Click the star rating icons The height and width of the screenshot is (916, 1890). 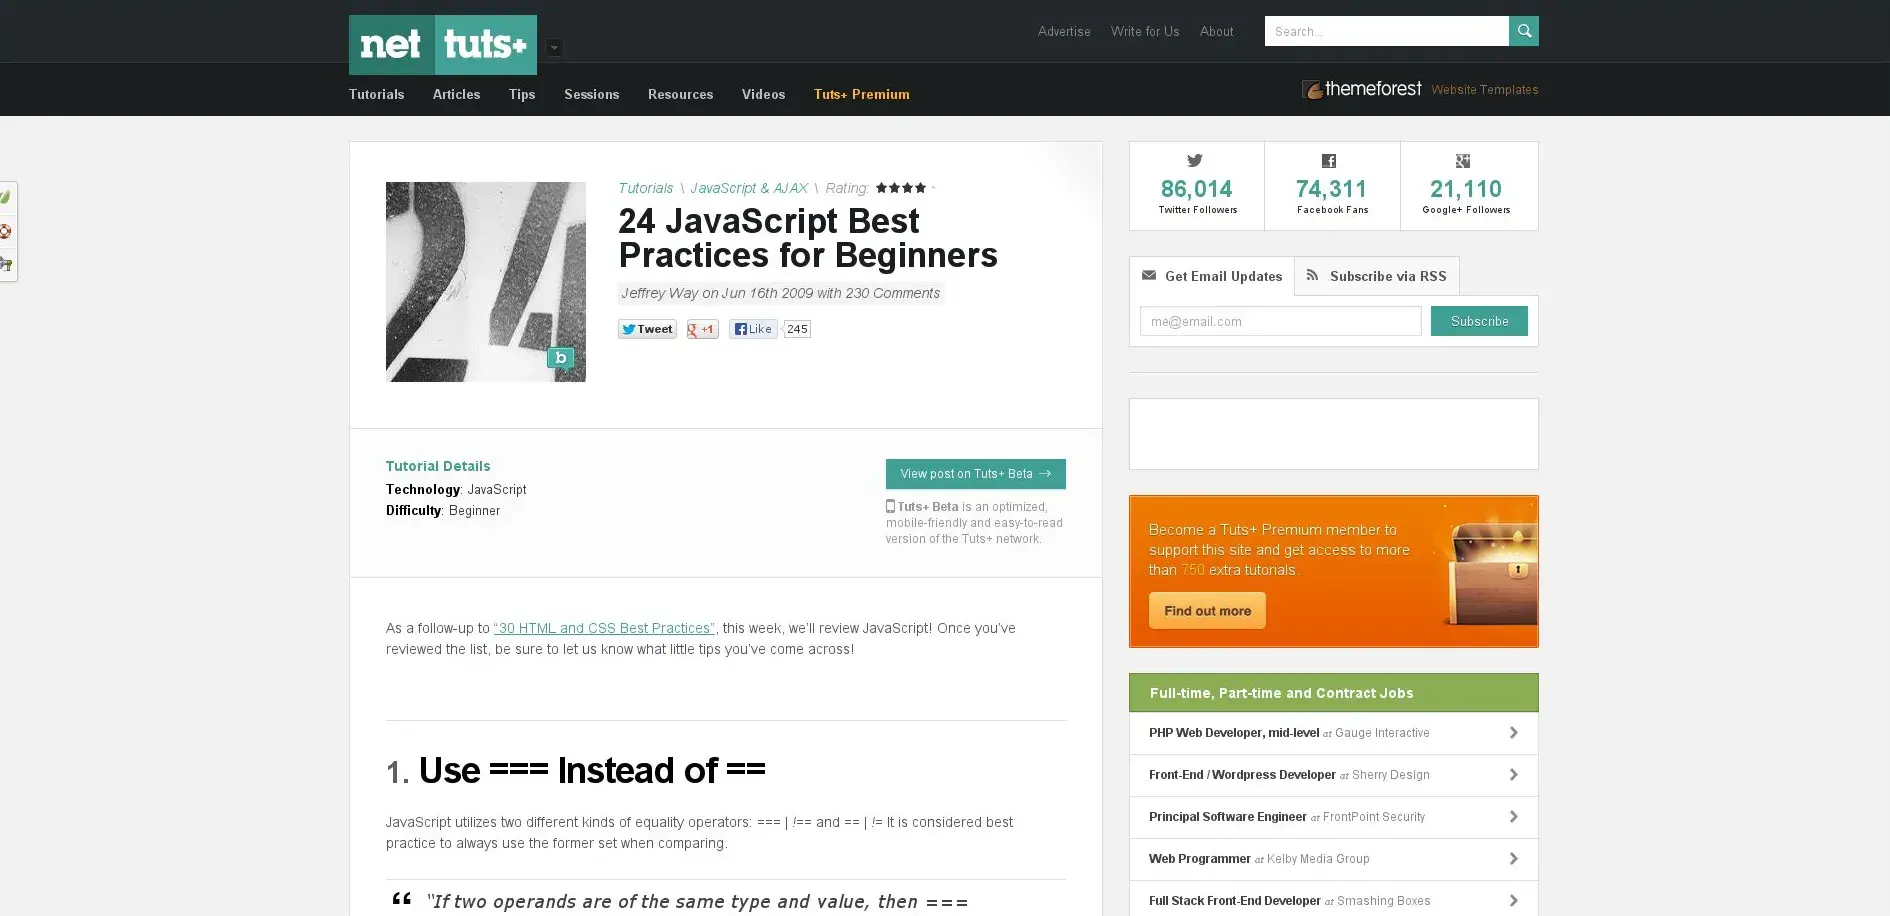tap(901, 188)
